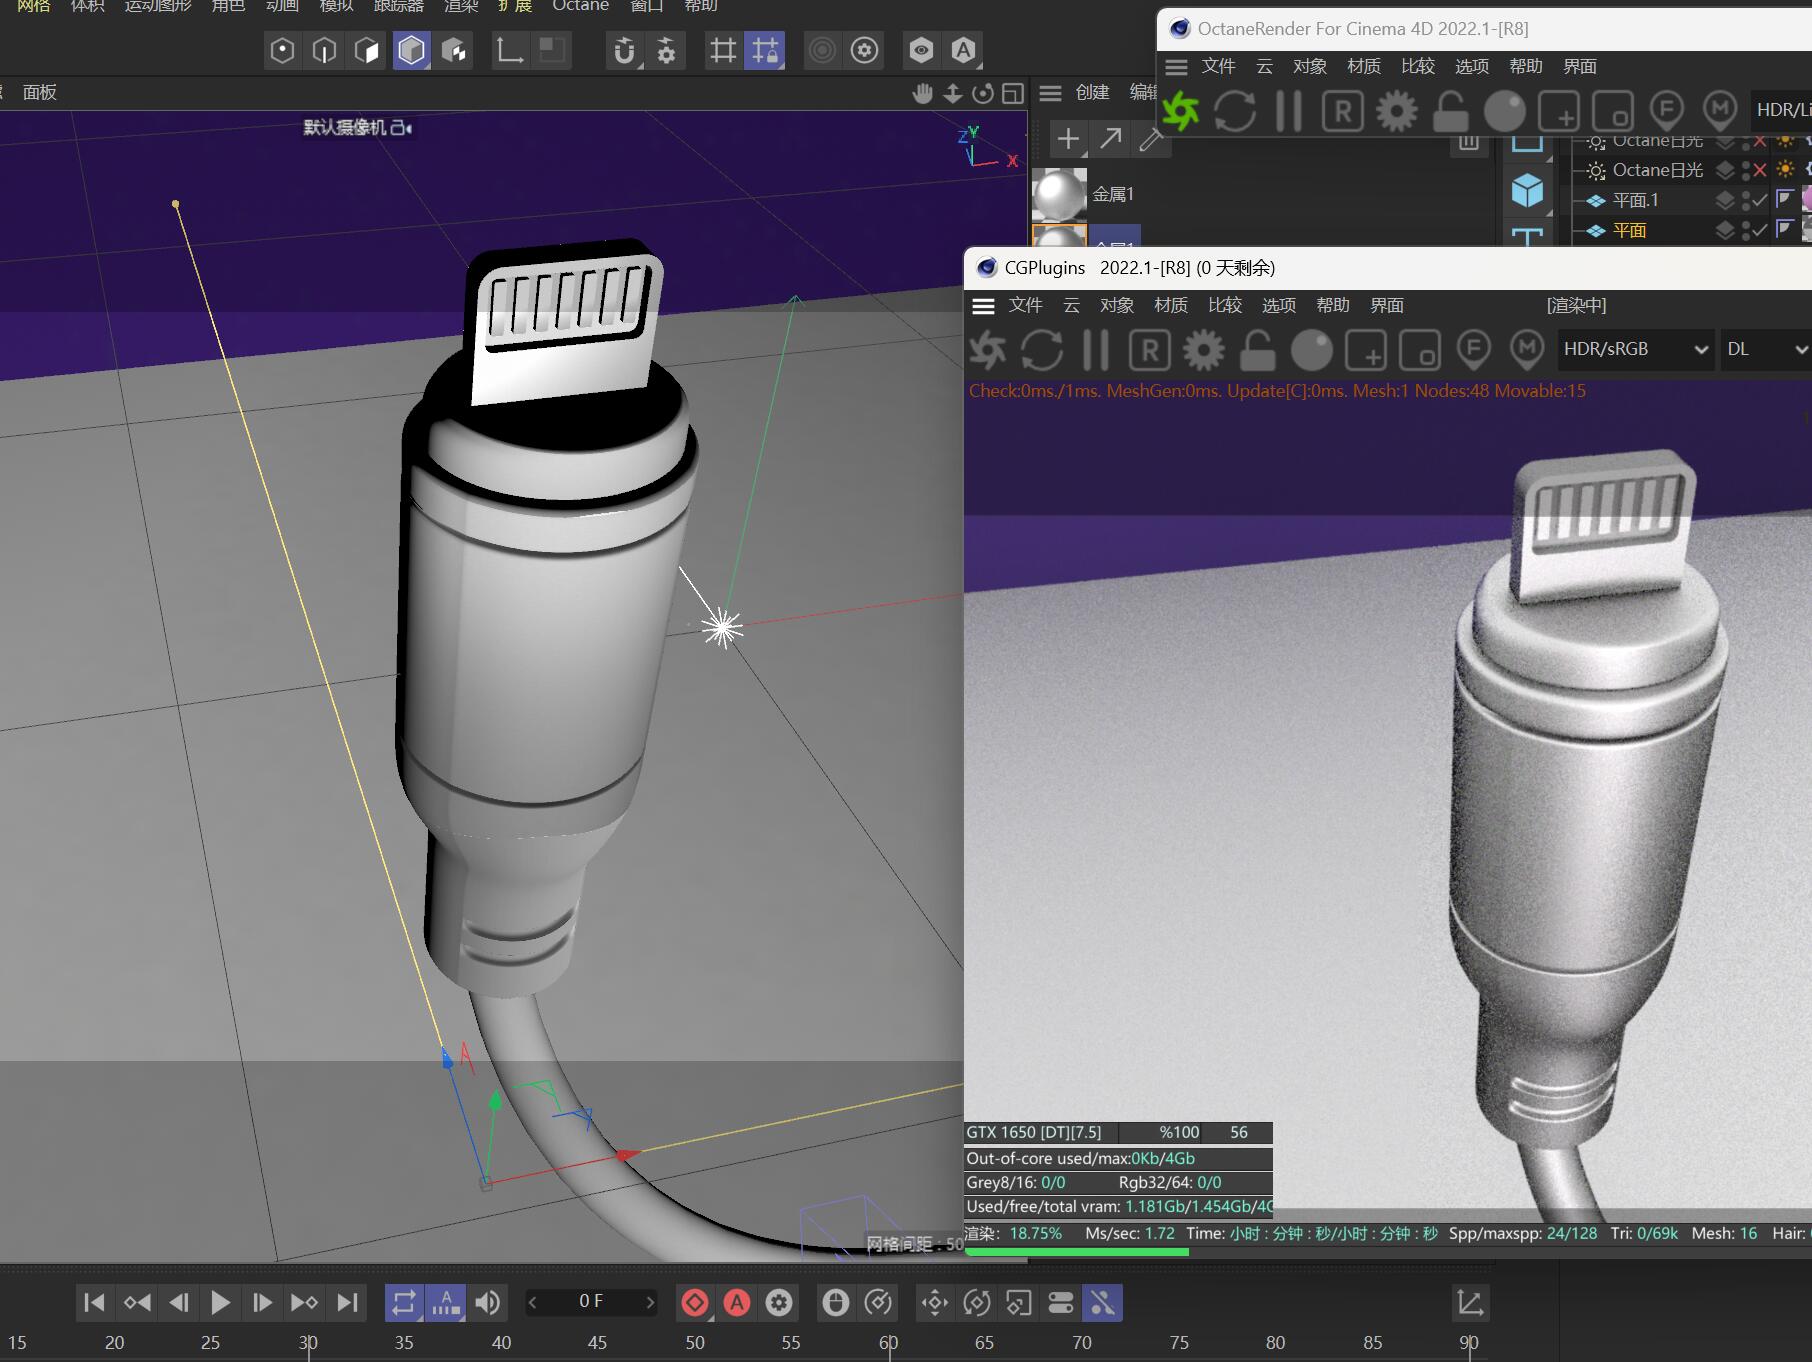Screen dimensions: 1812x1362
Task: Toggle the viewport maximize layout icon
Action: [1013, 93]
